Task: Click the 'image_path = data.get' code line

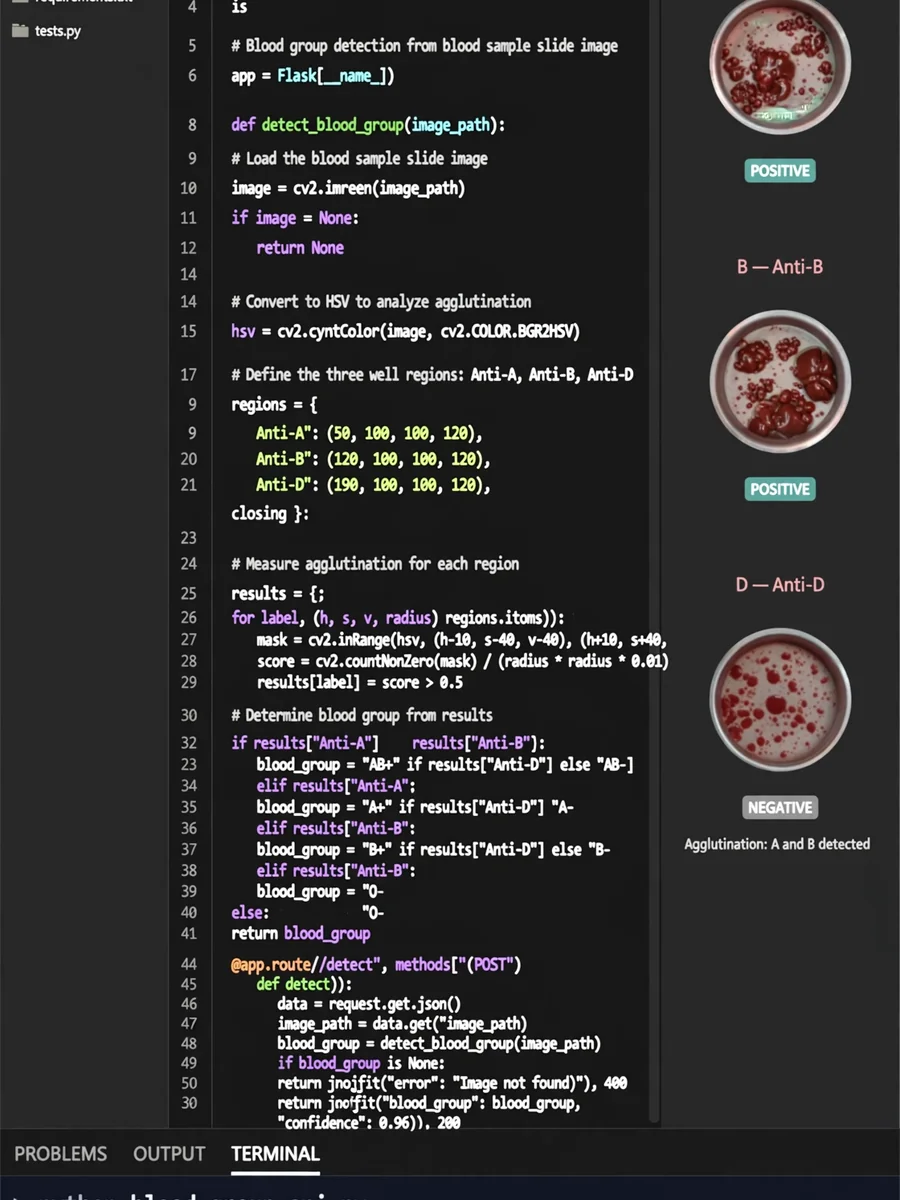Action: 402,1024
